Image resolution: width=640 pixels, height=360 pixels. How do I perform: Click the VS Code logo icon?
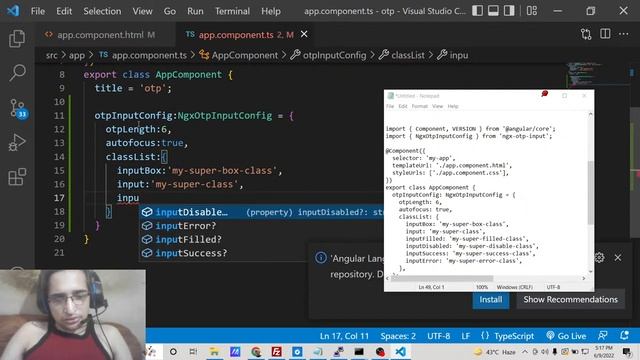tap(13, 11)
